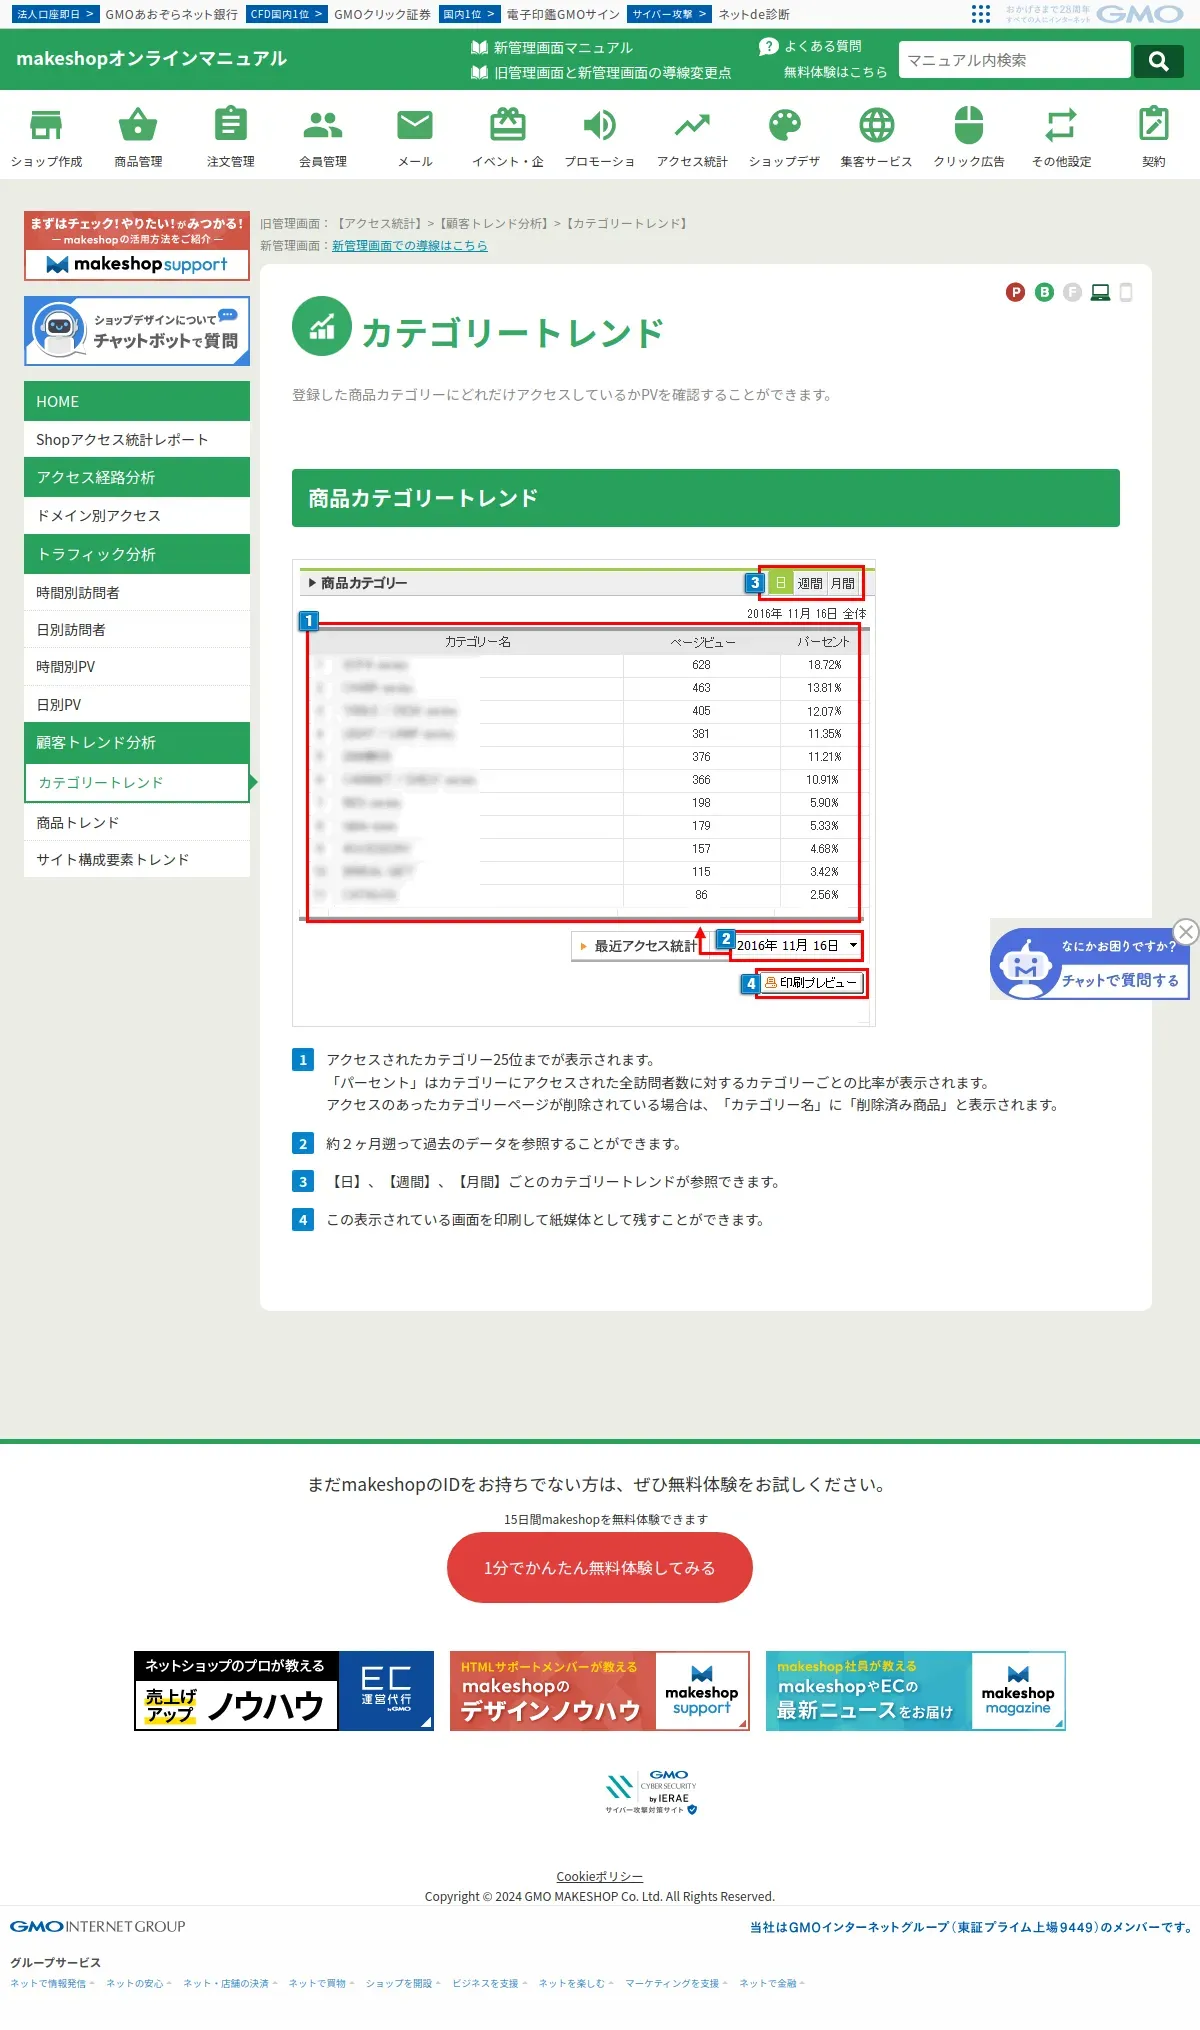This screenshot has width=1200, height=2030.
Task: Expand ショップを開設 group service
Action: click(x=403, y=1983)
